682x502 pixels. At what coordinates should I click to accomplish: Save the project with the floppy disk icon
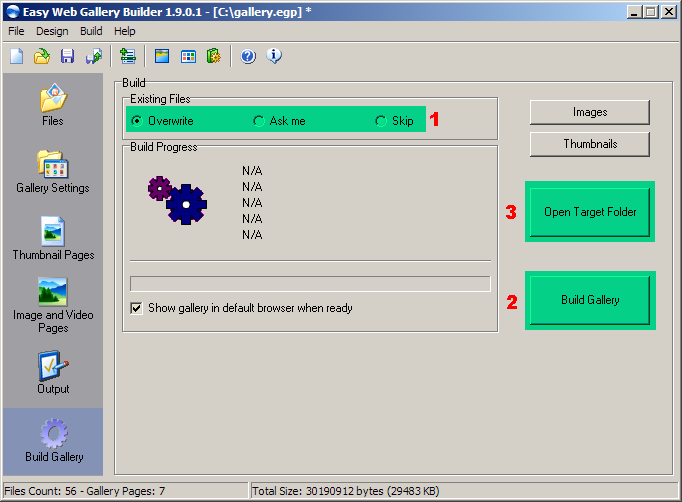67,56
